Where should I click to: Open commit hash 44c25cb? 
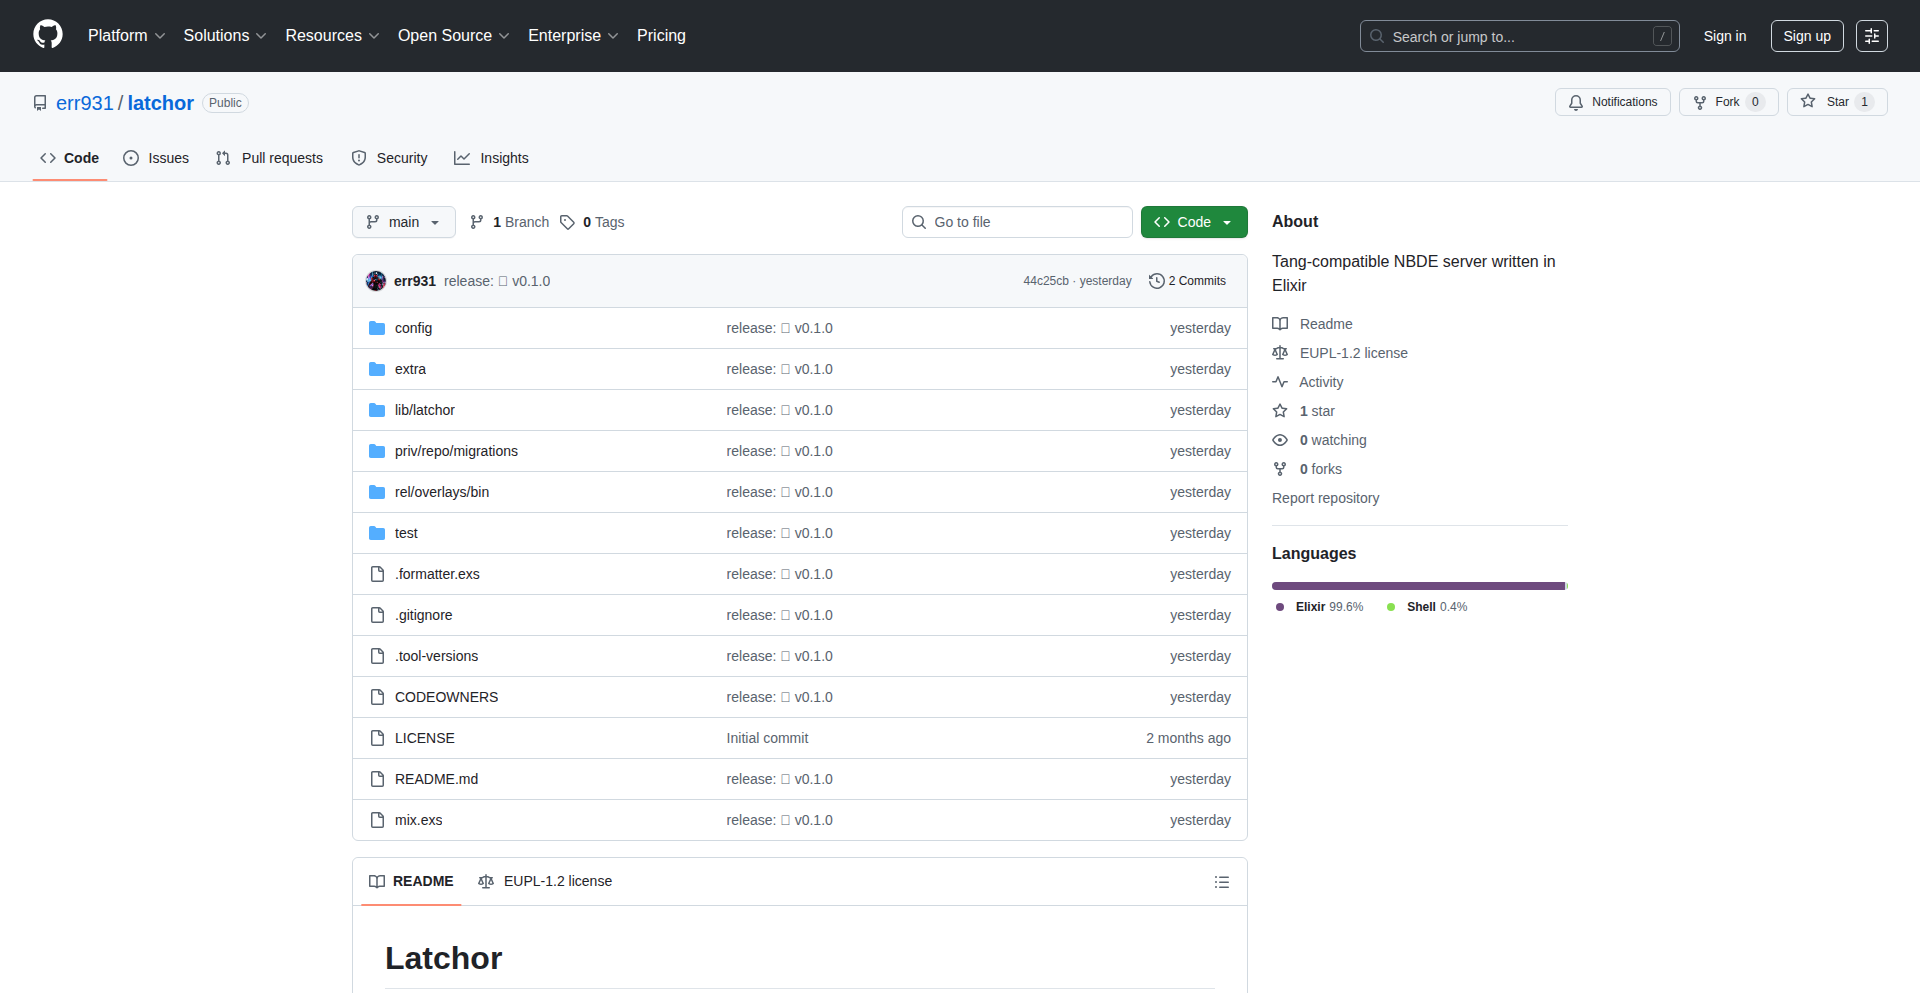tap(1046, 281)
